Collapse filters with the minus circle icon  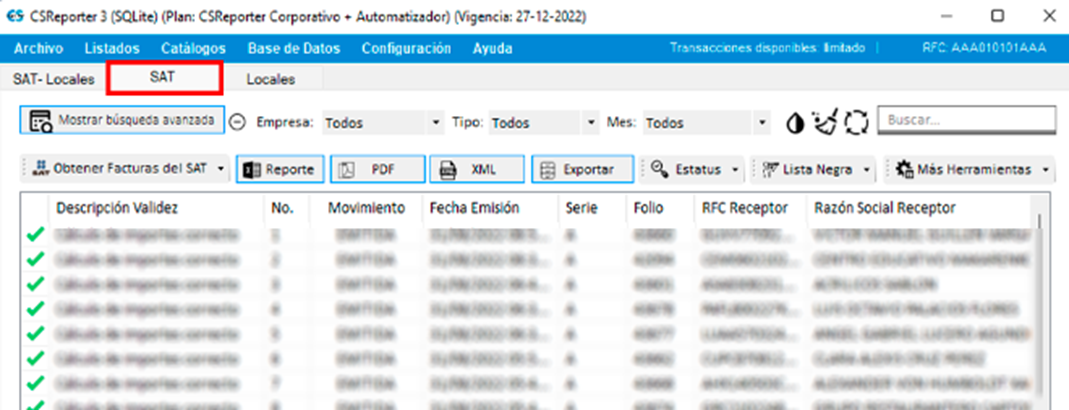click(x=237, y=122)
